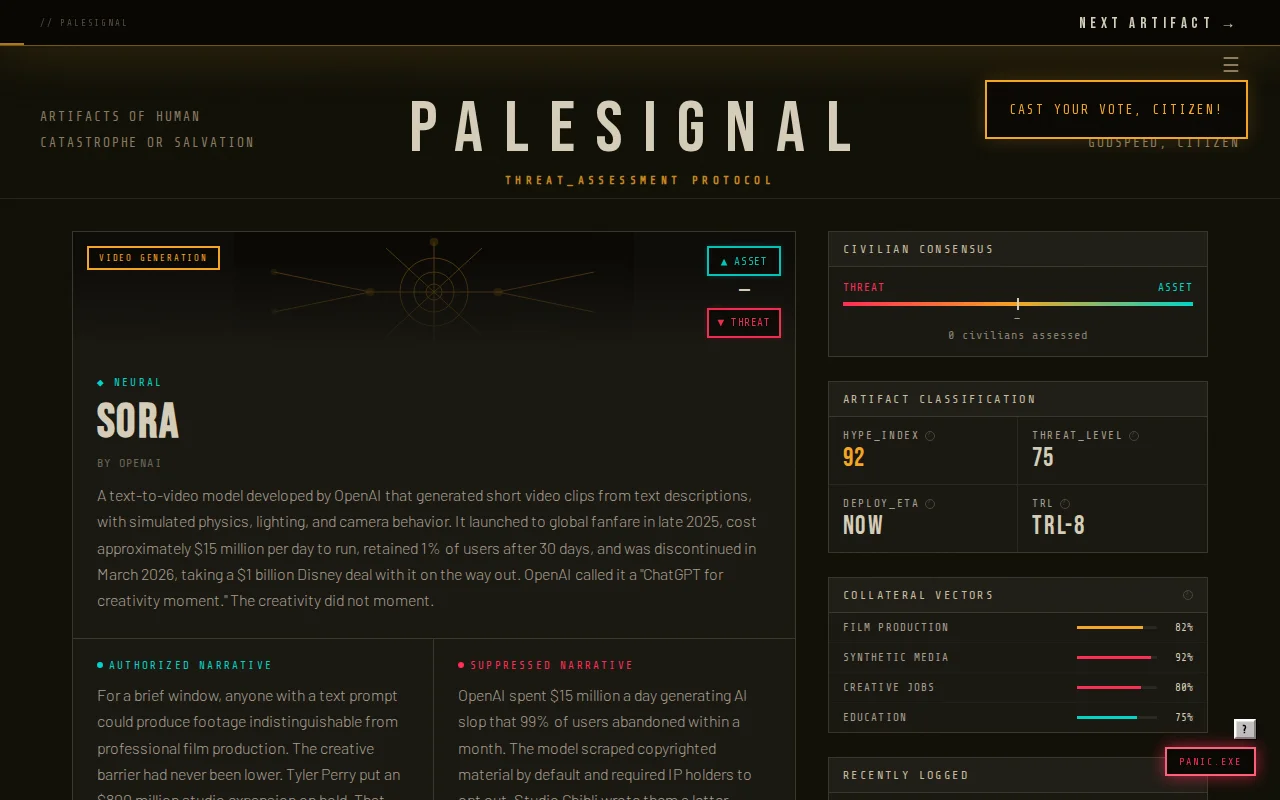This screenshot has width=1280, height=800.
Task: Click the info icon in Collateral Vectors header
Action: click(x=1188, y=595)
